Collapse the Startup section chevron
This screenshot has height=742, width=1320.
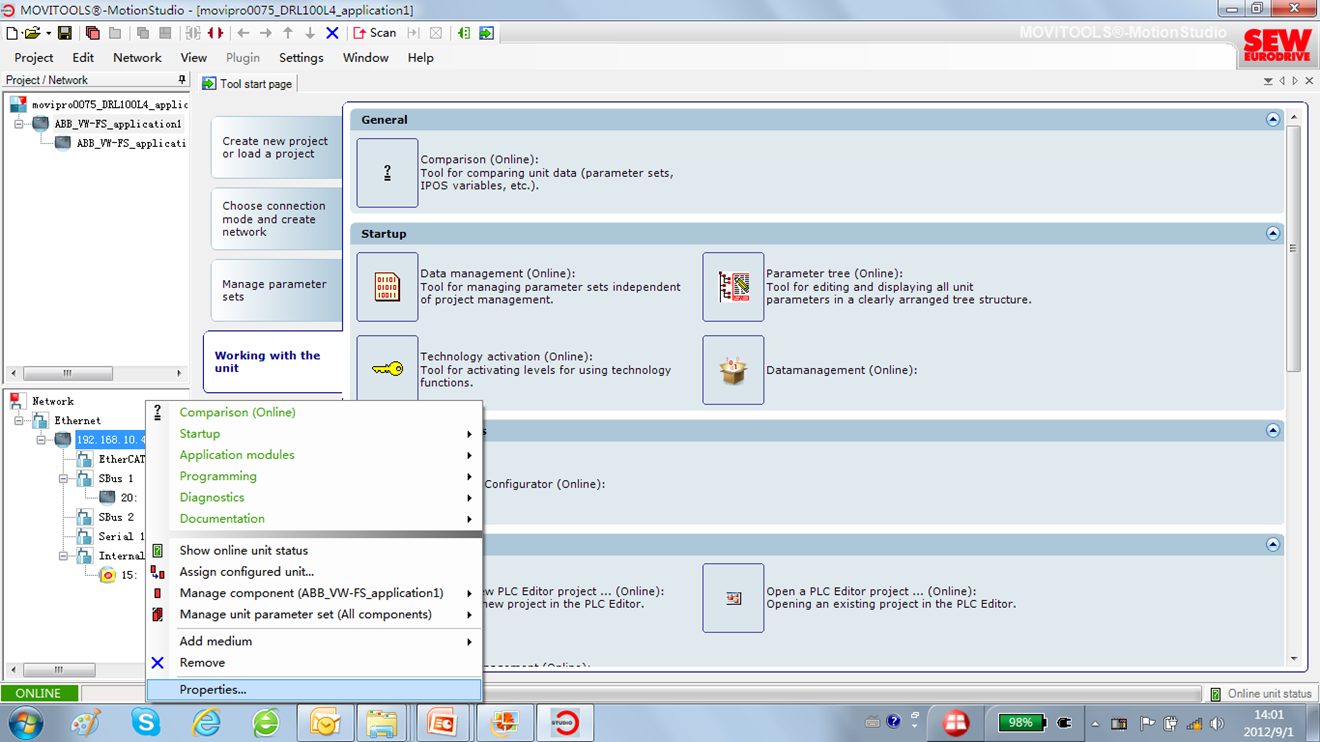tap(1272, 233)
